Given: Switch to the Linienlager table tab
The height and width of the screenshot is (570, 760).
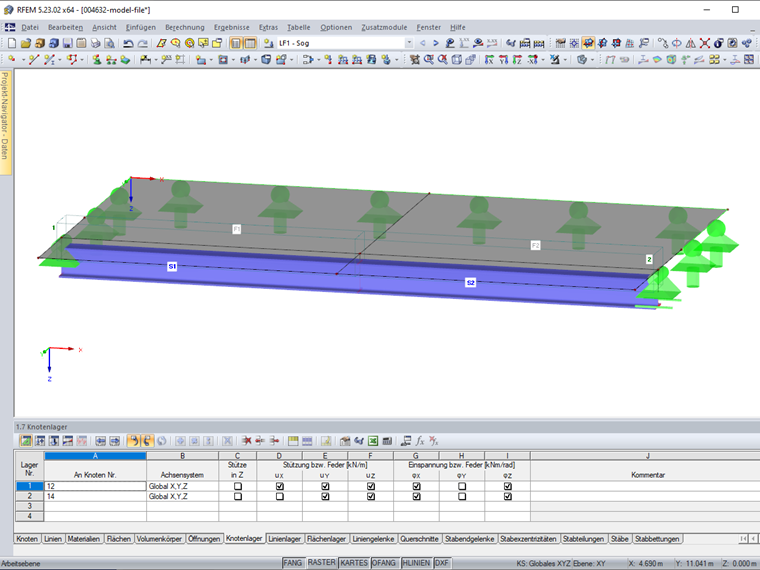Looking at the screenshot, I should click(x=285, y=538).
